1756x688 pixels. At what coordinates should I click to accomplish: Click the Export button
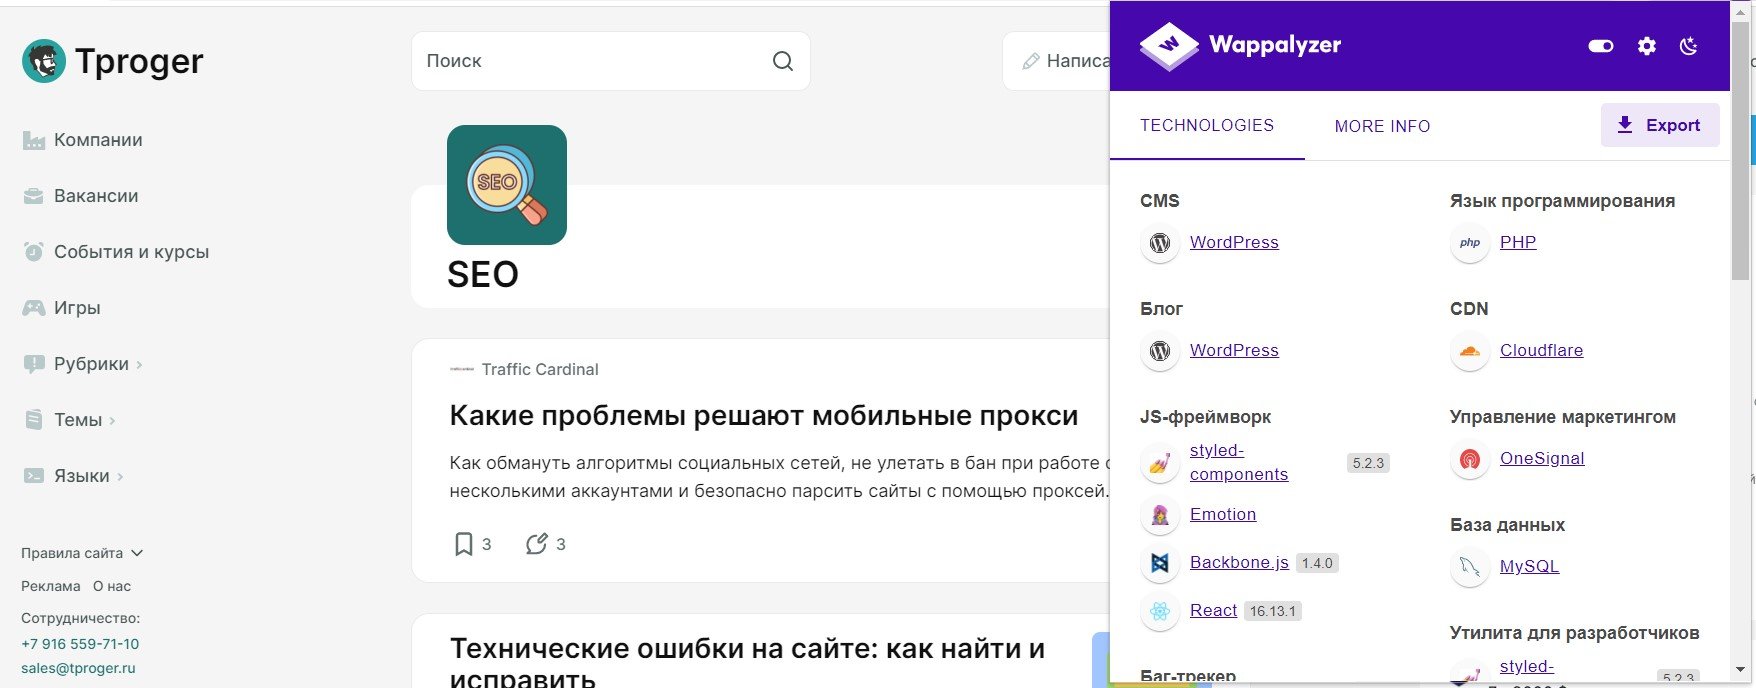[x=1660, y=125]
